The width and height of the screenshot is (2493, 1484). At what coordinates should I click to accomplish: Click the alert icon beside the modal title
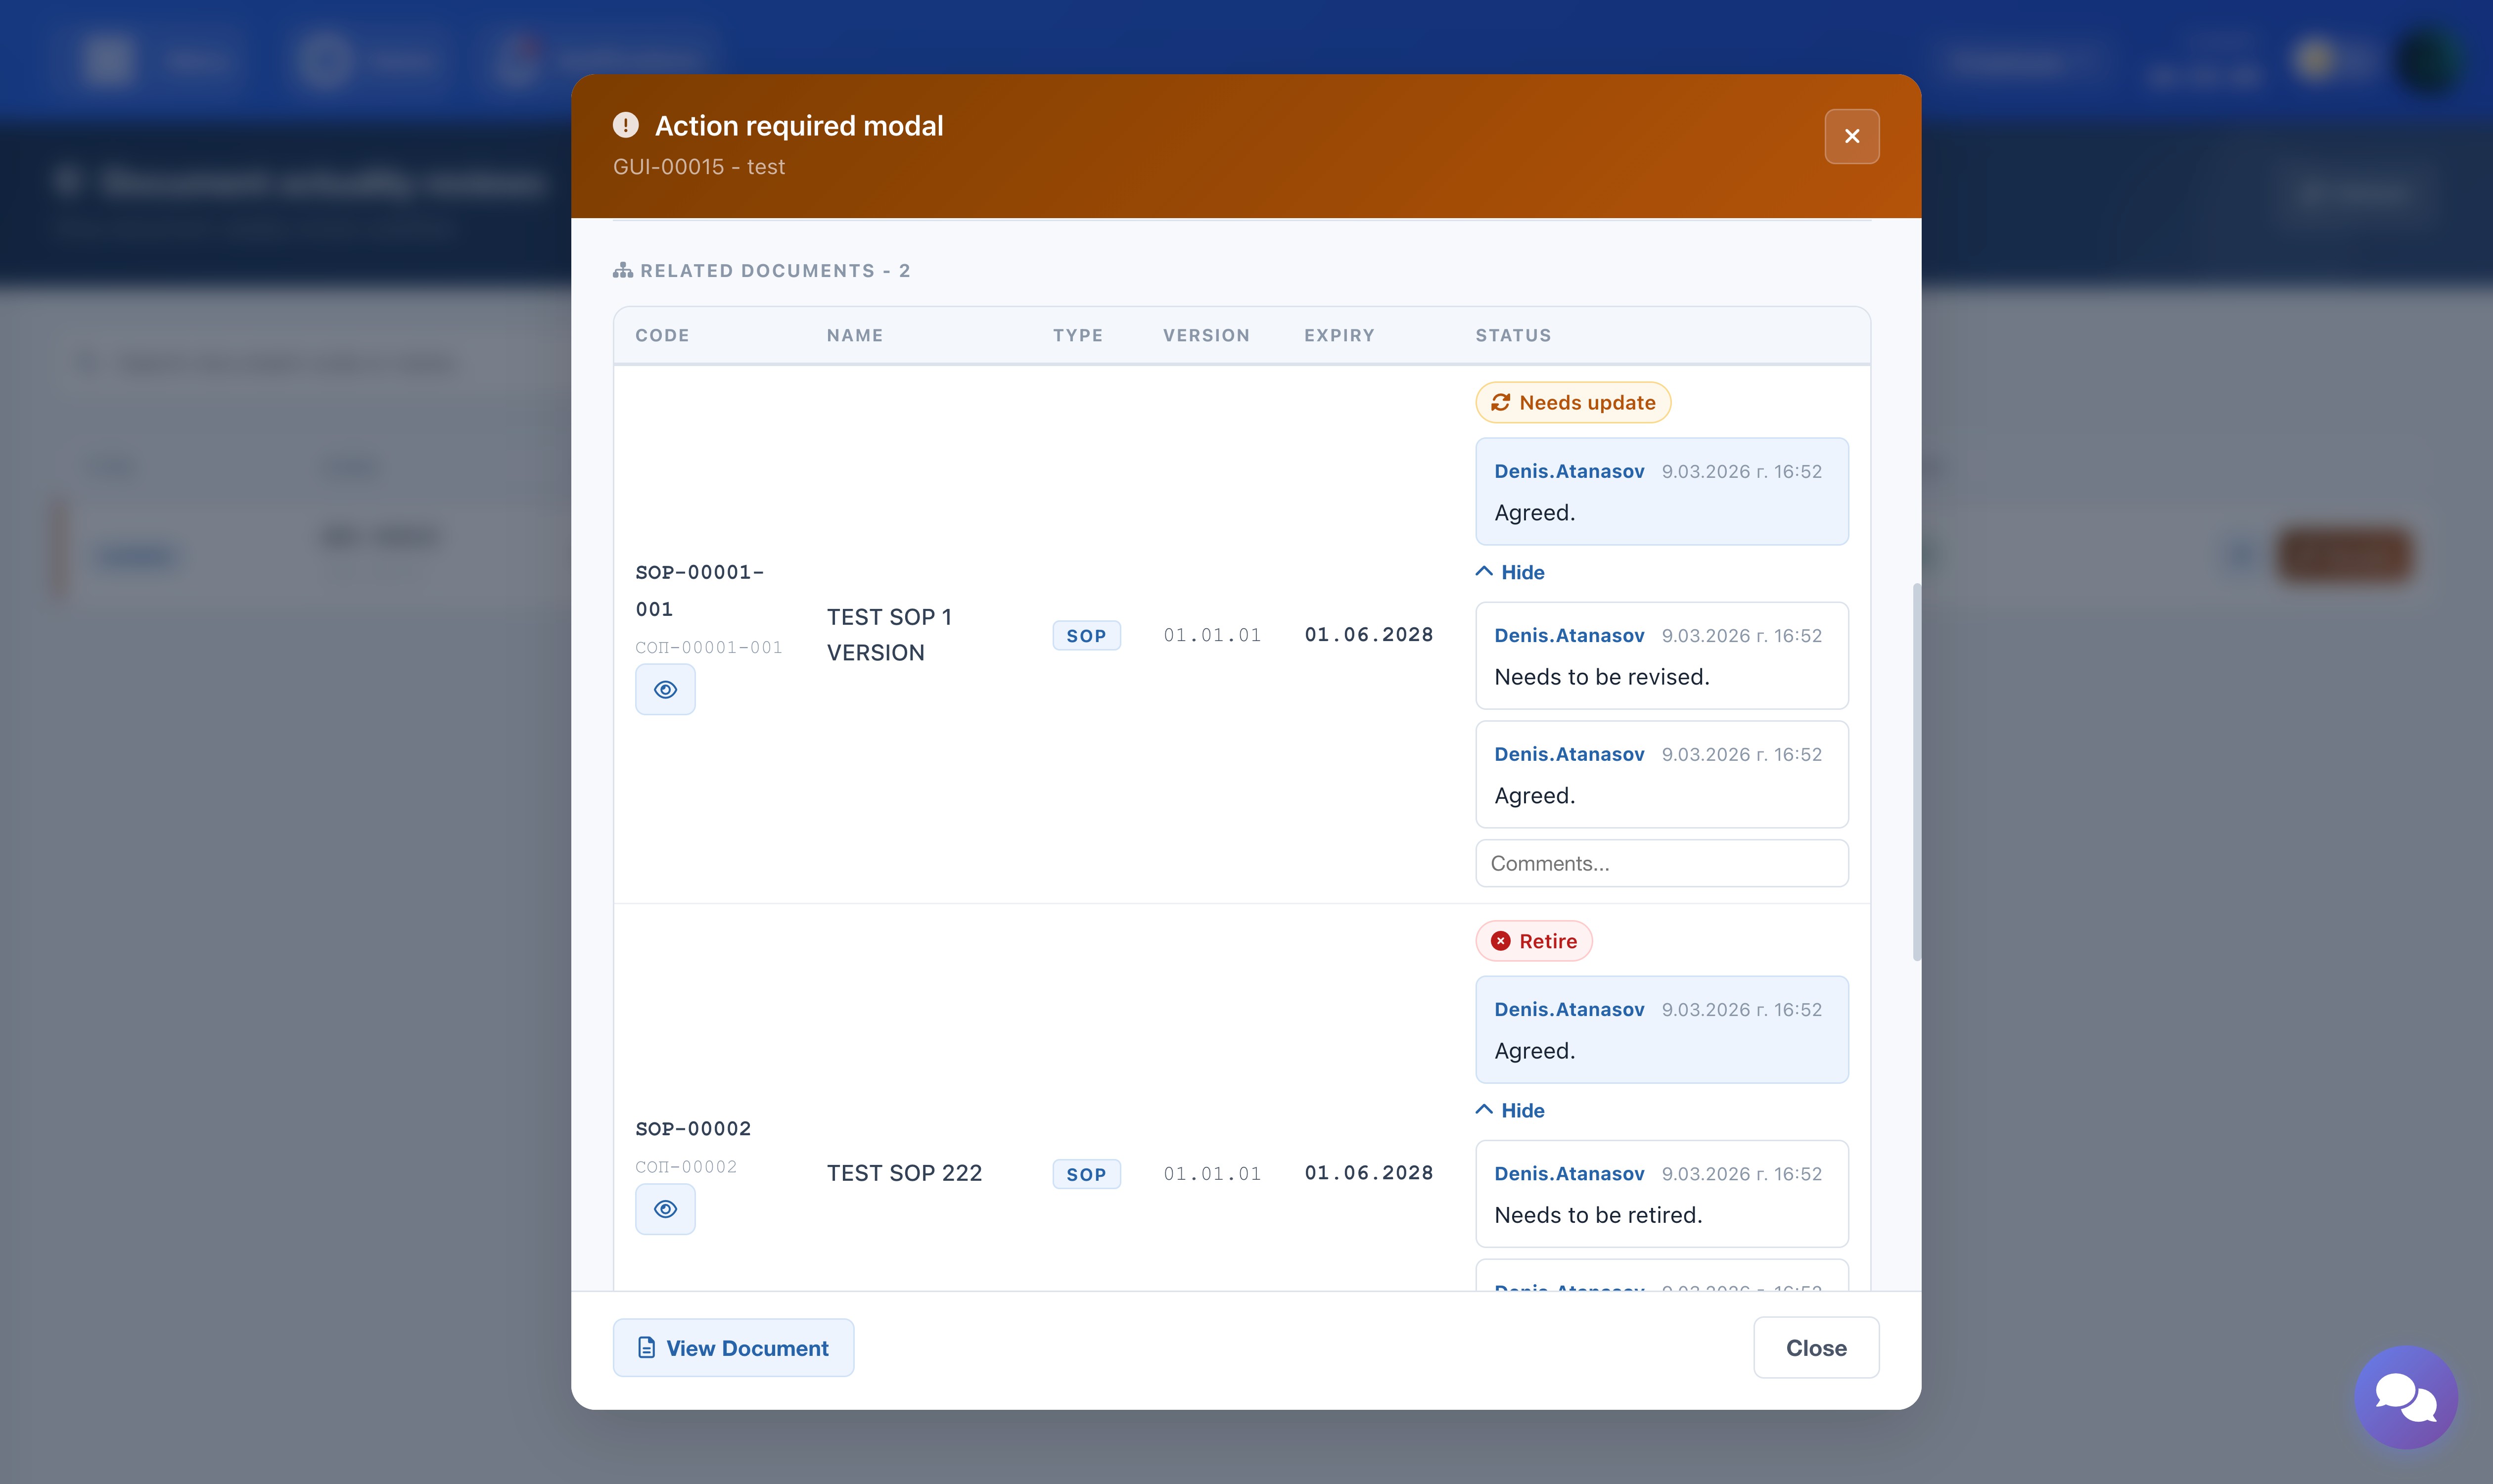[625, 125]
